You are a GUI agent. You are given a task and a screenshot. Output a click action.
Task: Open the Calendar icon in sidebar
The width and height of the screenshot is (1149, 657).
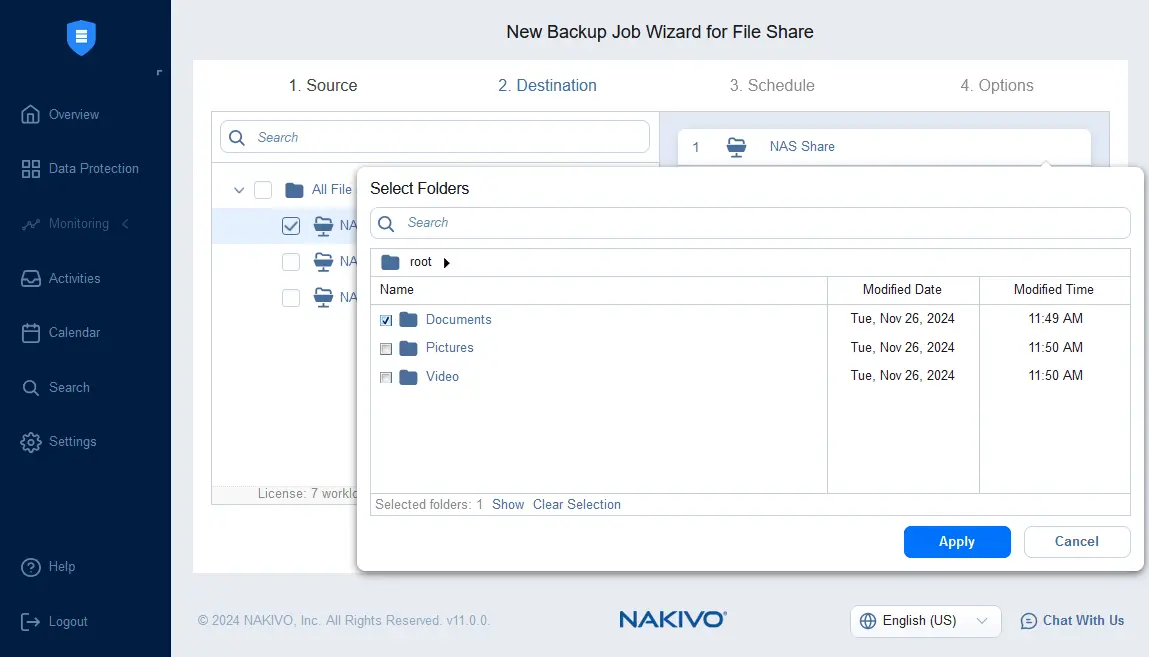click(x=31, y=333)
